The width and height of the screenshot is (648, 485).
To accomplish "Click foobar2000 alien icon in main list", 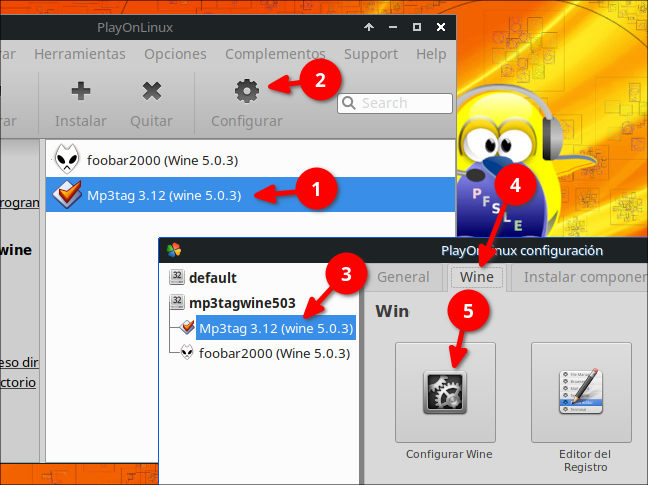I will [x=67, y=159].
